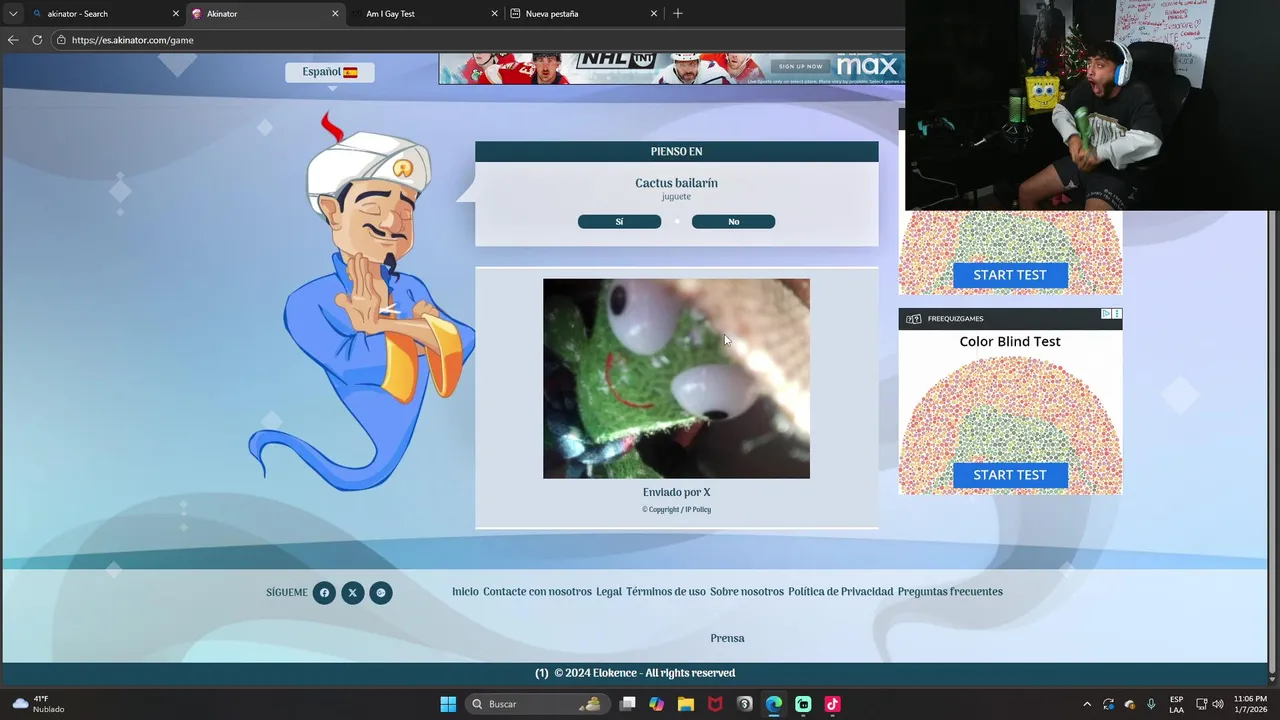Open the green Streamlabs taskbar app

pyautogui.click(x=803, y=704)
